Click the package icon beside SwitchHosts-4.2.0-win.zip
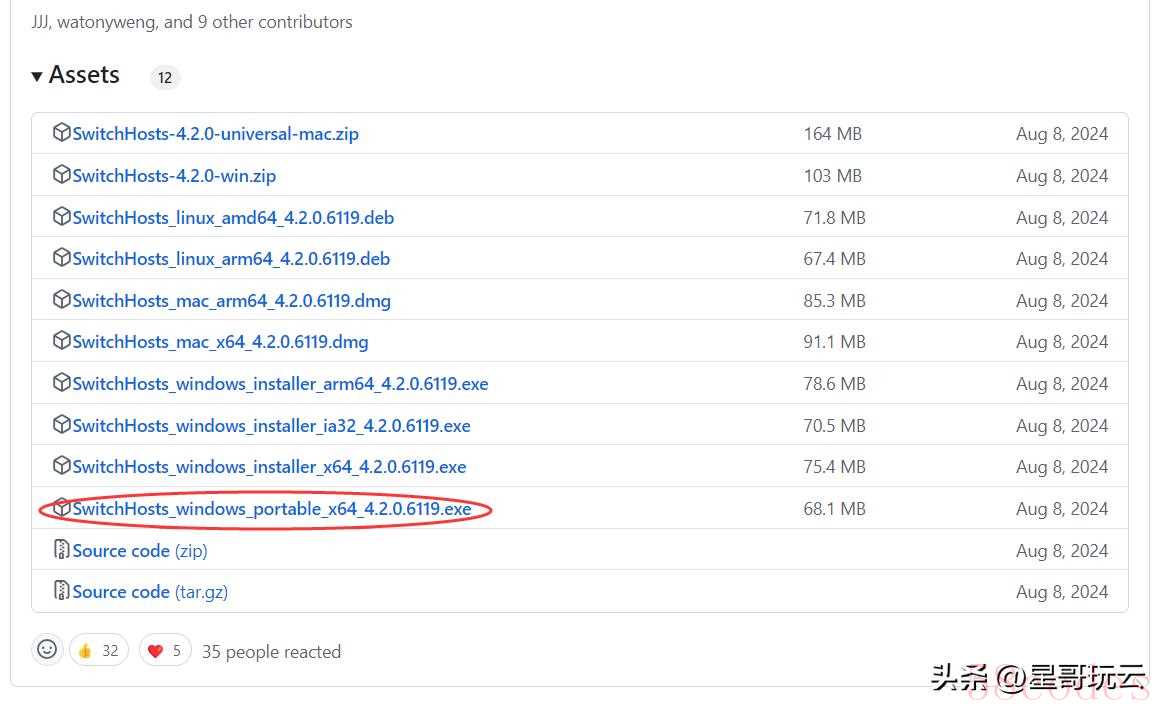 tap(62, 174)
